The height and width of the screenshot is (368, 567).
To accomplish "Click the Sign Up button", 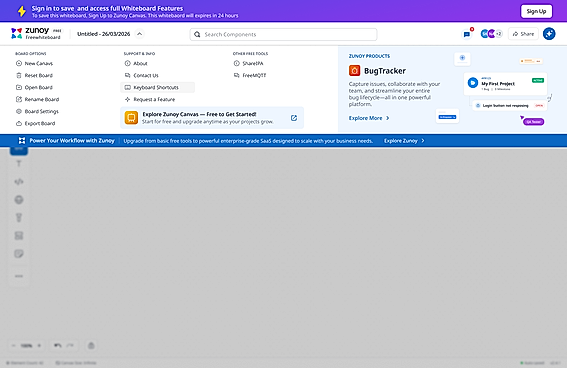I will tap(536, 11).
